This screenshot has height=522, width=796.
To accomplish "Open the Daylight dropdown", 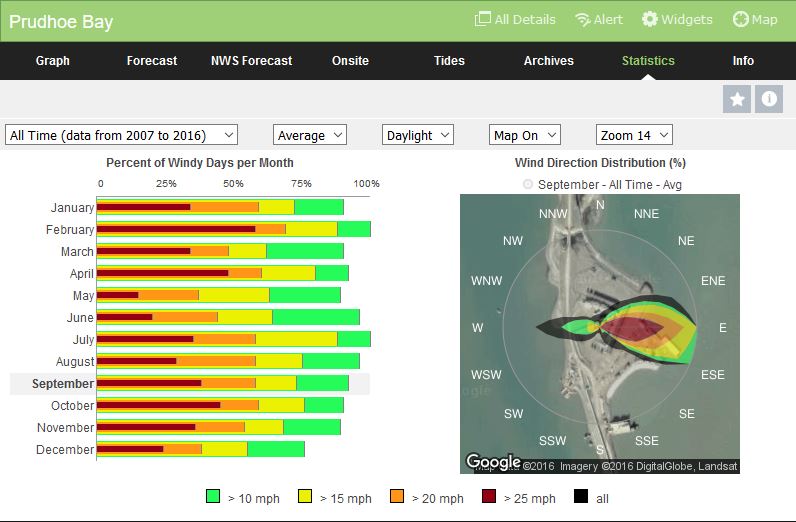I will [417, 135].
